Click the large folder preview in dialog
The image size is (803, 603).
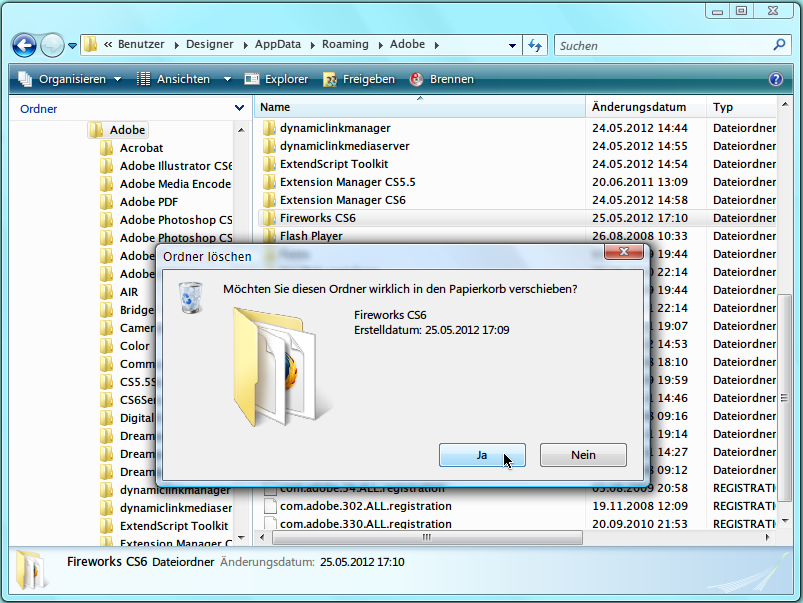(281, 367)
